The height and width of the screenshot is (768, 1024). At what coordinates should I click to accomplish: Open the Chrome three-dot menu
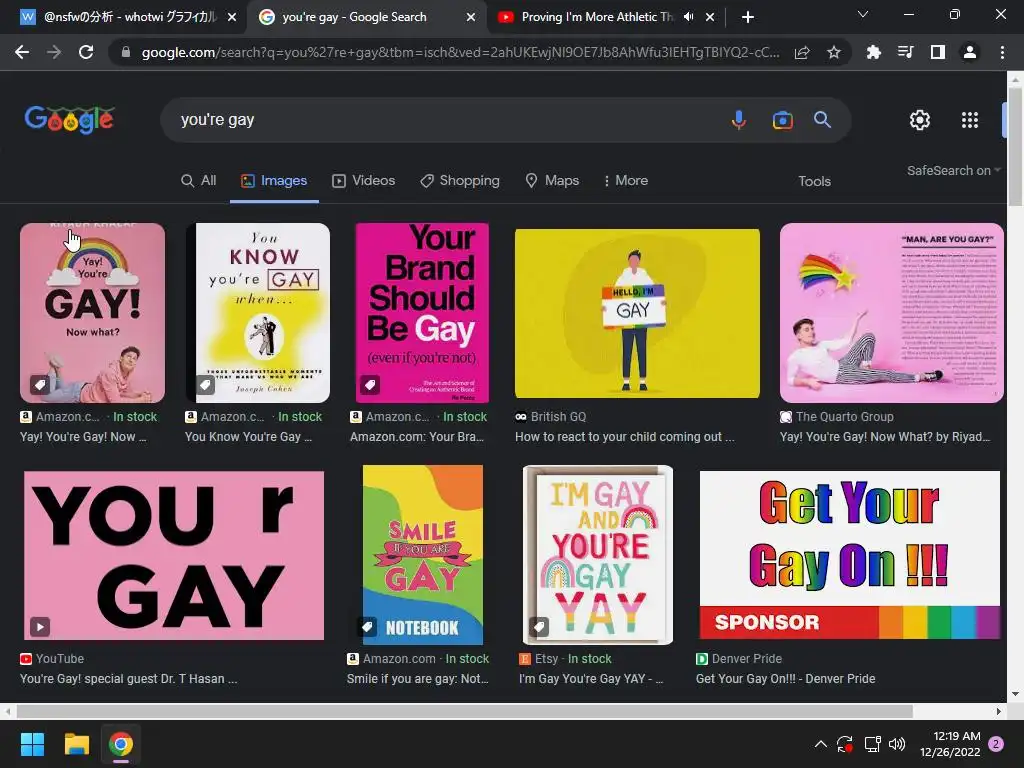[x=1002, y=52]
